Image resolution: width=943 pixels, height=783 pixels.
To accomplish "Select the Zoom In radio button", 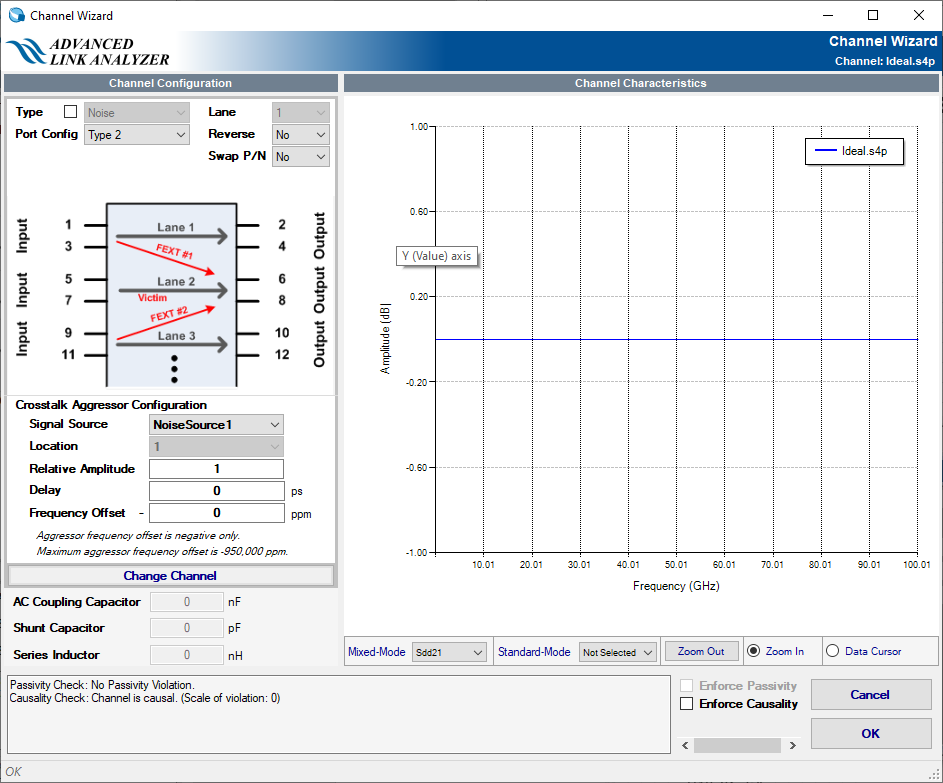I will [x=754, y=651].
